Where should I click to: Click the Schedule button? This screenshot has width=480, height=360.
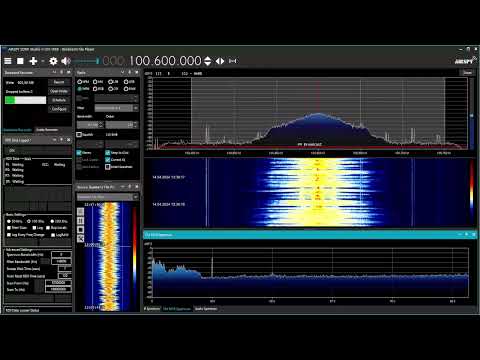click(59, 100)
